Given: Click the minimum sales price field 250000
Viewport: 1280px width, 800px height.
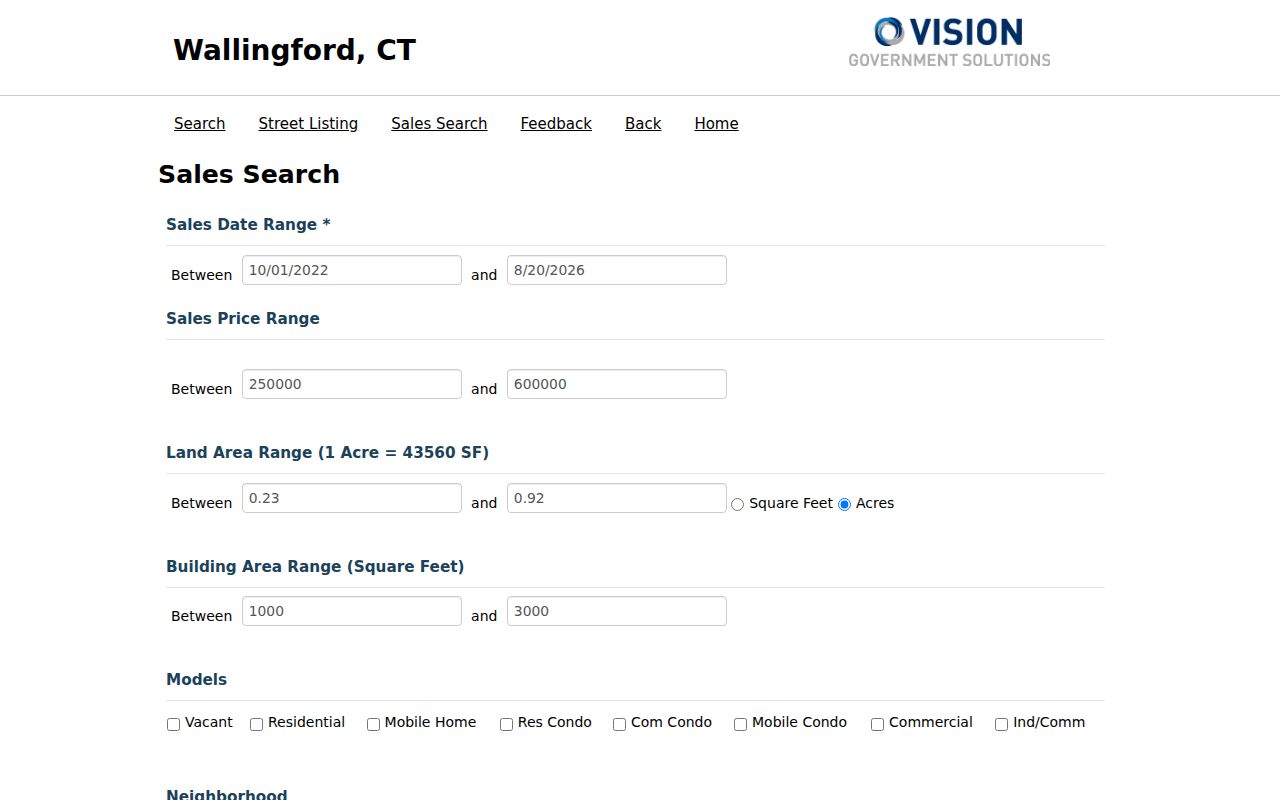Looking at the screenshot, I should click(352, 384).
